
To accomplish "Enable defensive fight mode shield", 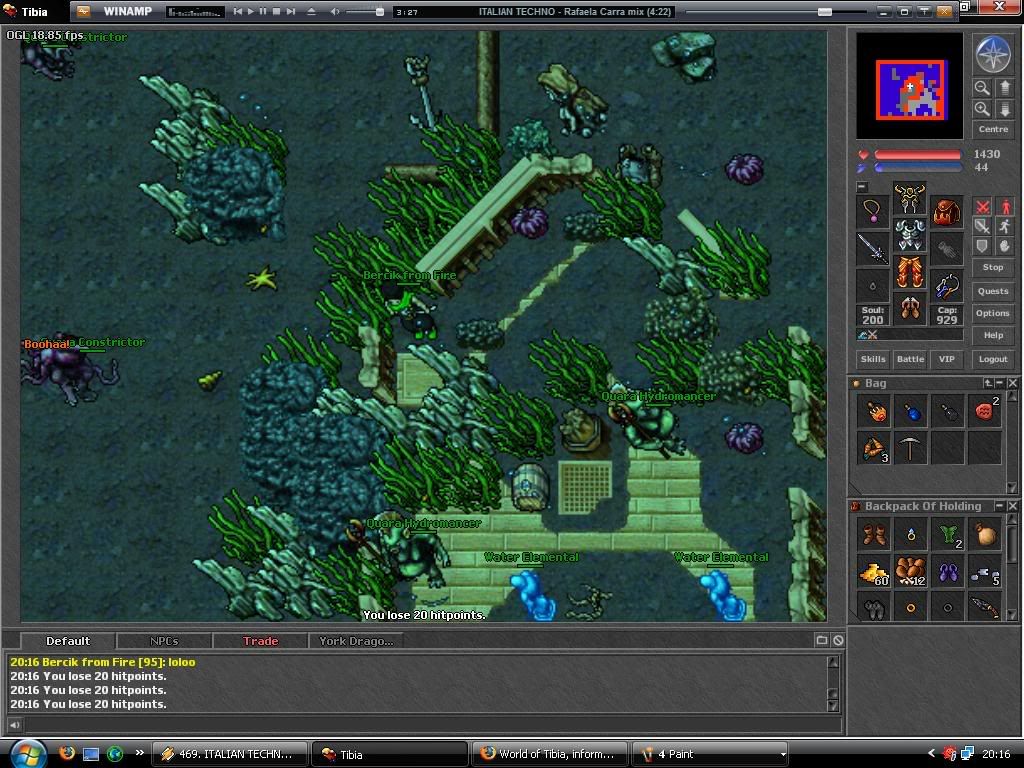I will pos(982,246).
